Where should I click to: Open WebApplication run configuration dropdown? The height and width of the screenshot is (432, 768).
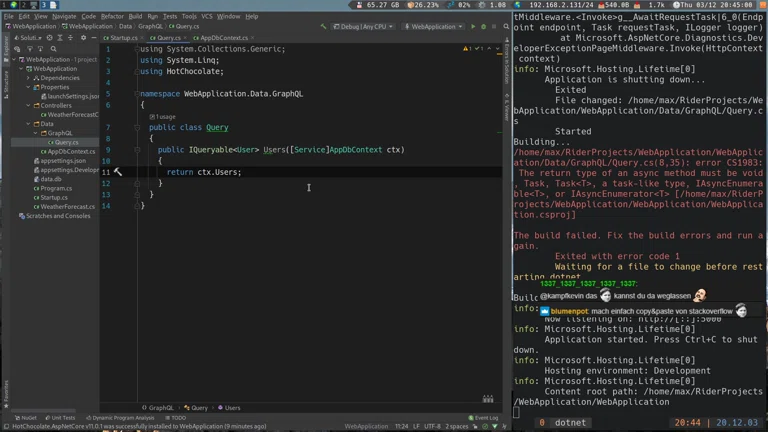(x=433, y=26)
